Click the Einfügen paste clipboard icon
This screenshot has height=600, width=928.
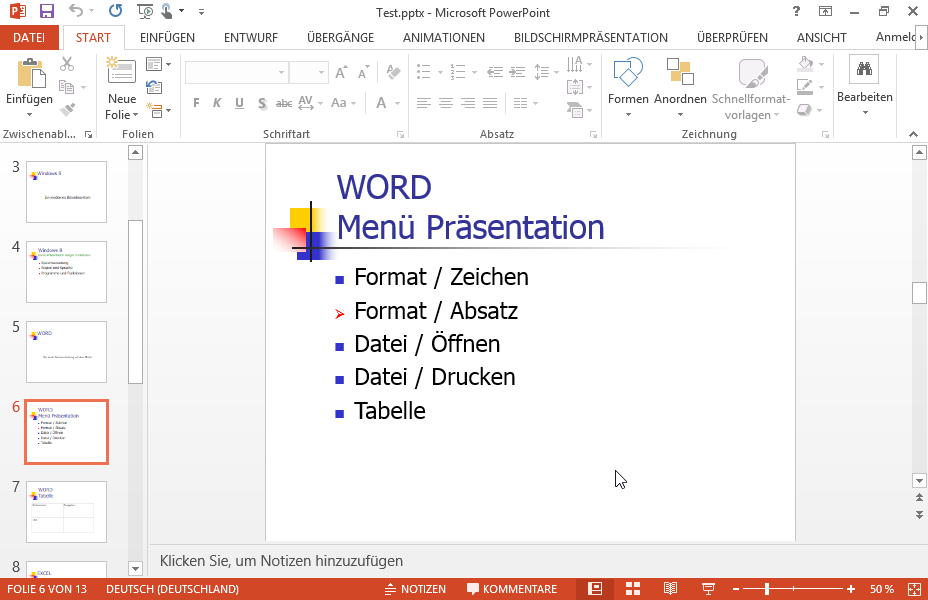click(31, 73)
